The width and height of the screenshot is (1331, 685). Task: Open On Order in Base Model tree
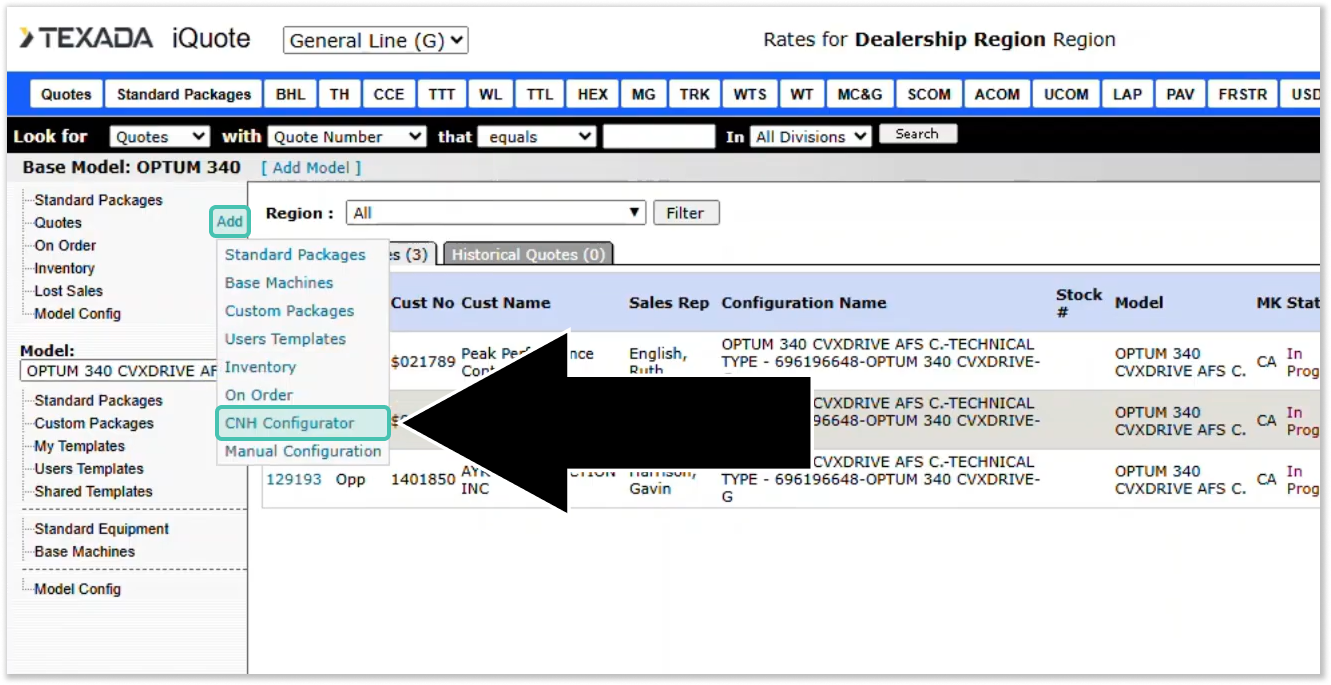point(65,246)
